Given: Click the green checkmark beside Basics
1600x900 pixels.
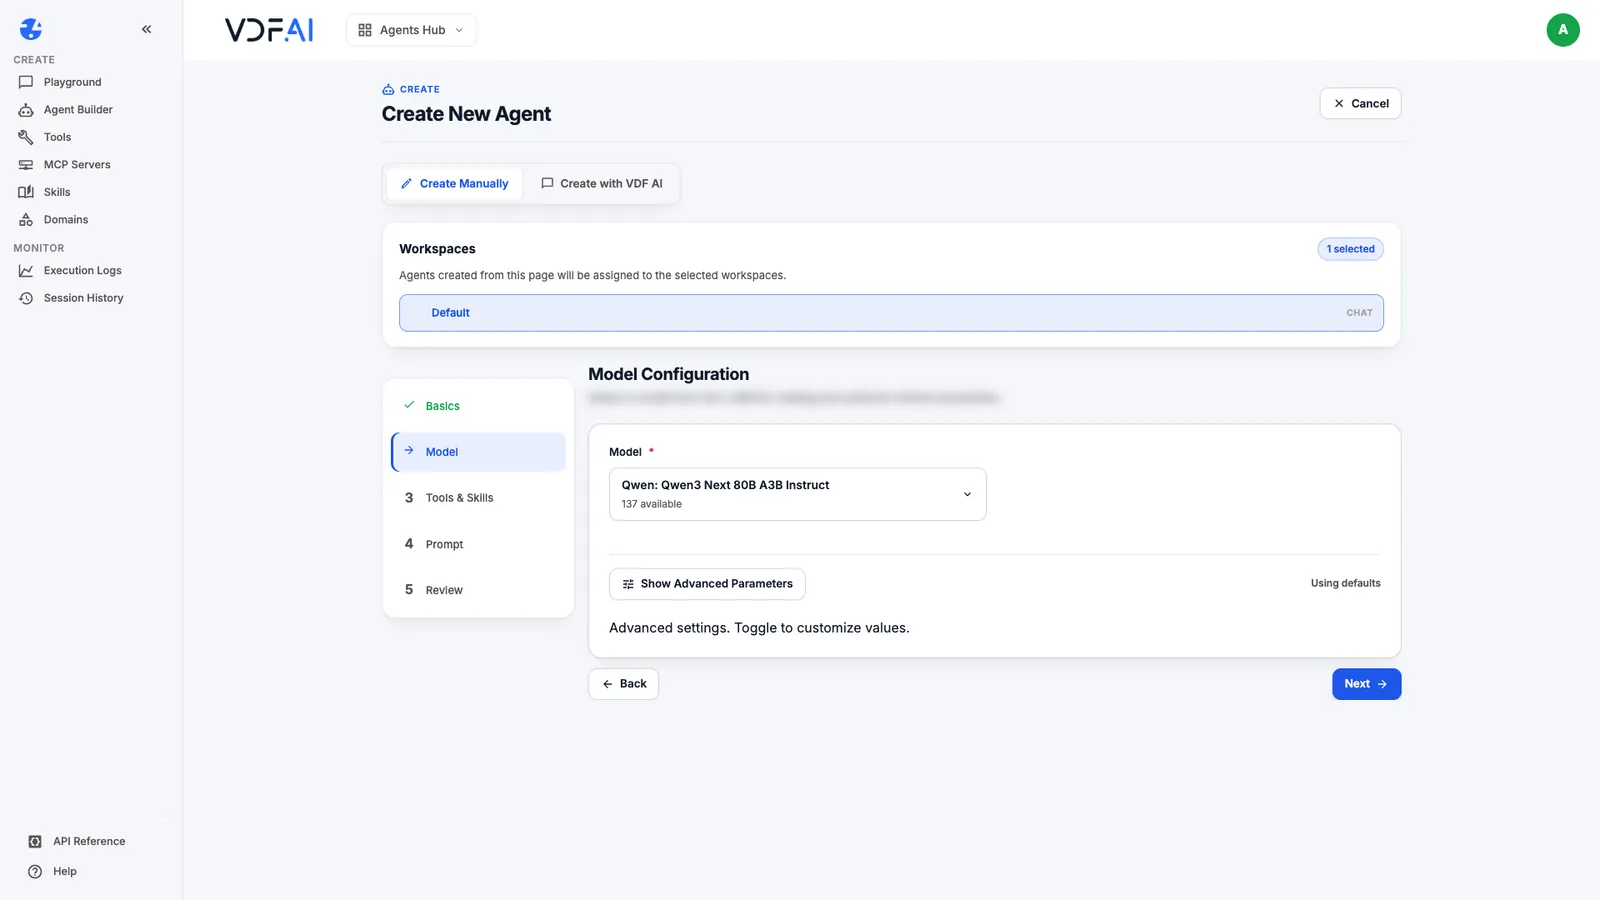Looking at the screenshot, I should click(409, 405).
